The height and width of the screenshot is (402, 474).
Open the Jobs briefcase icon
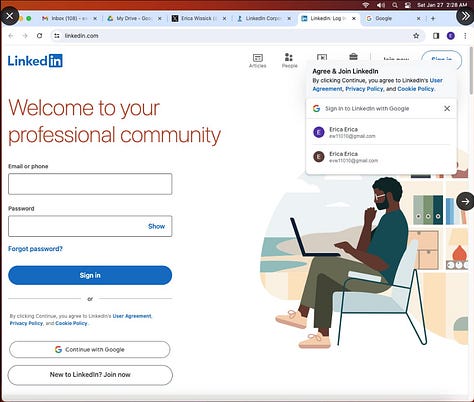point(353,56)
